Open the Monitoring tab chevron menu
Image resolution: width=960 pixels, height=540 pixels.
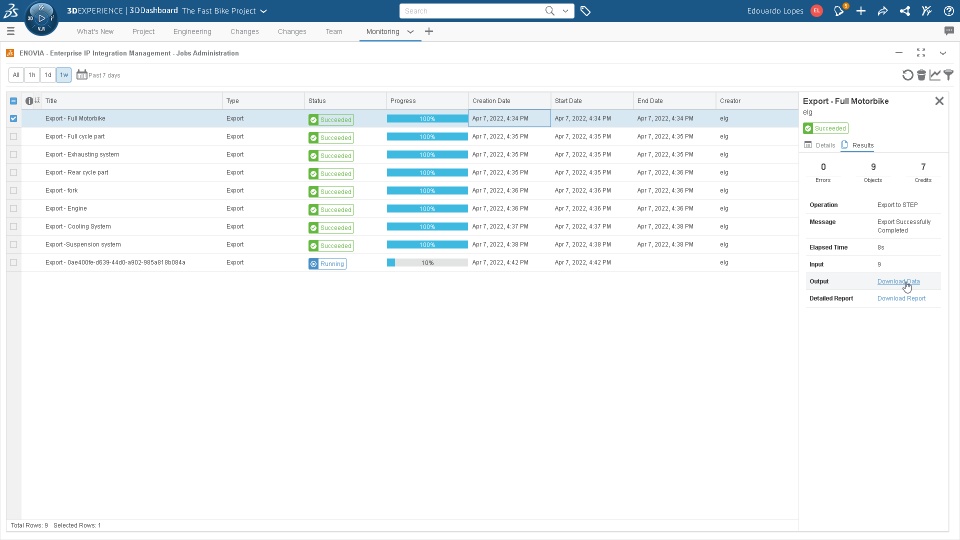coord(410,32)
